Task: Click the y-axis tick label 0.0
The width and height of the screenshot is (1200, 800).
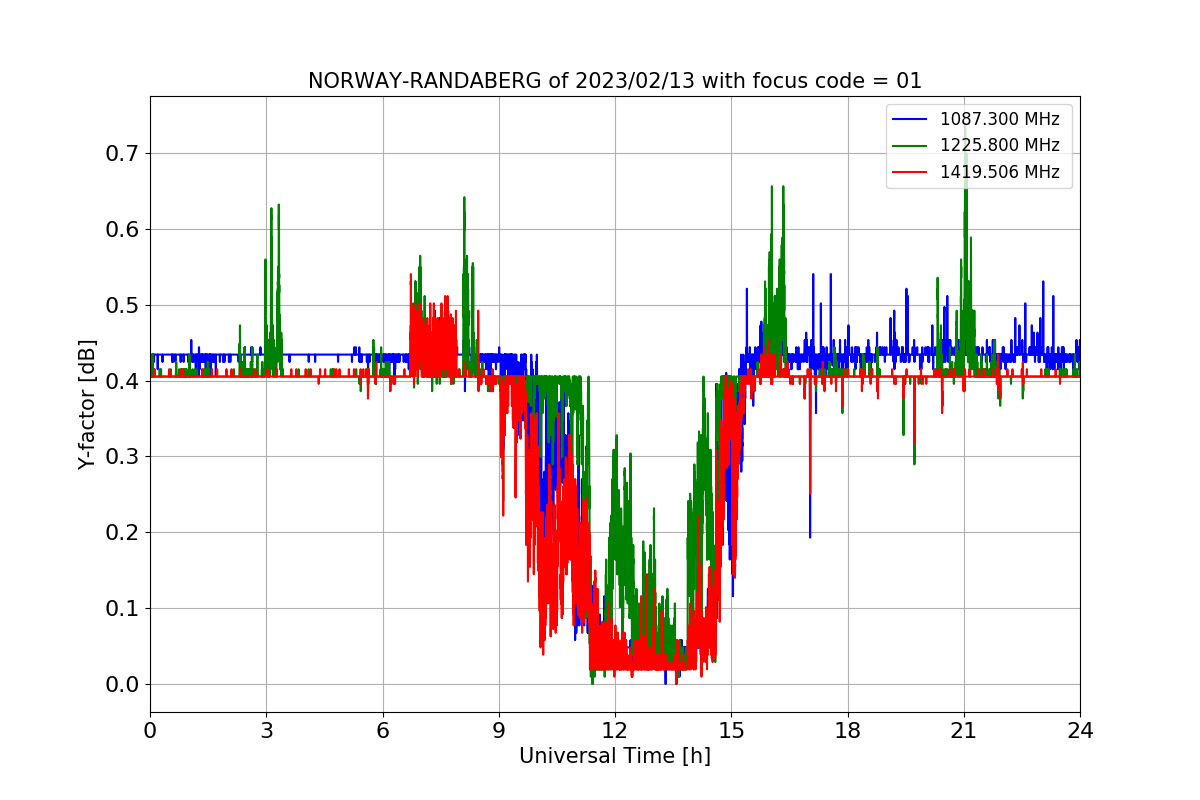Action: [x=122, y=685]
